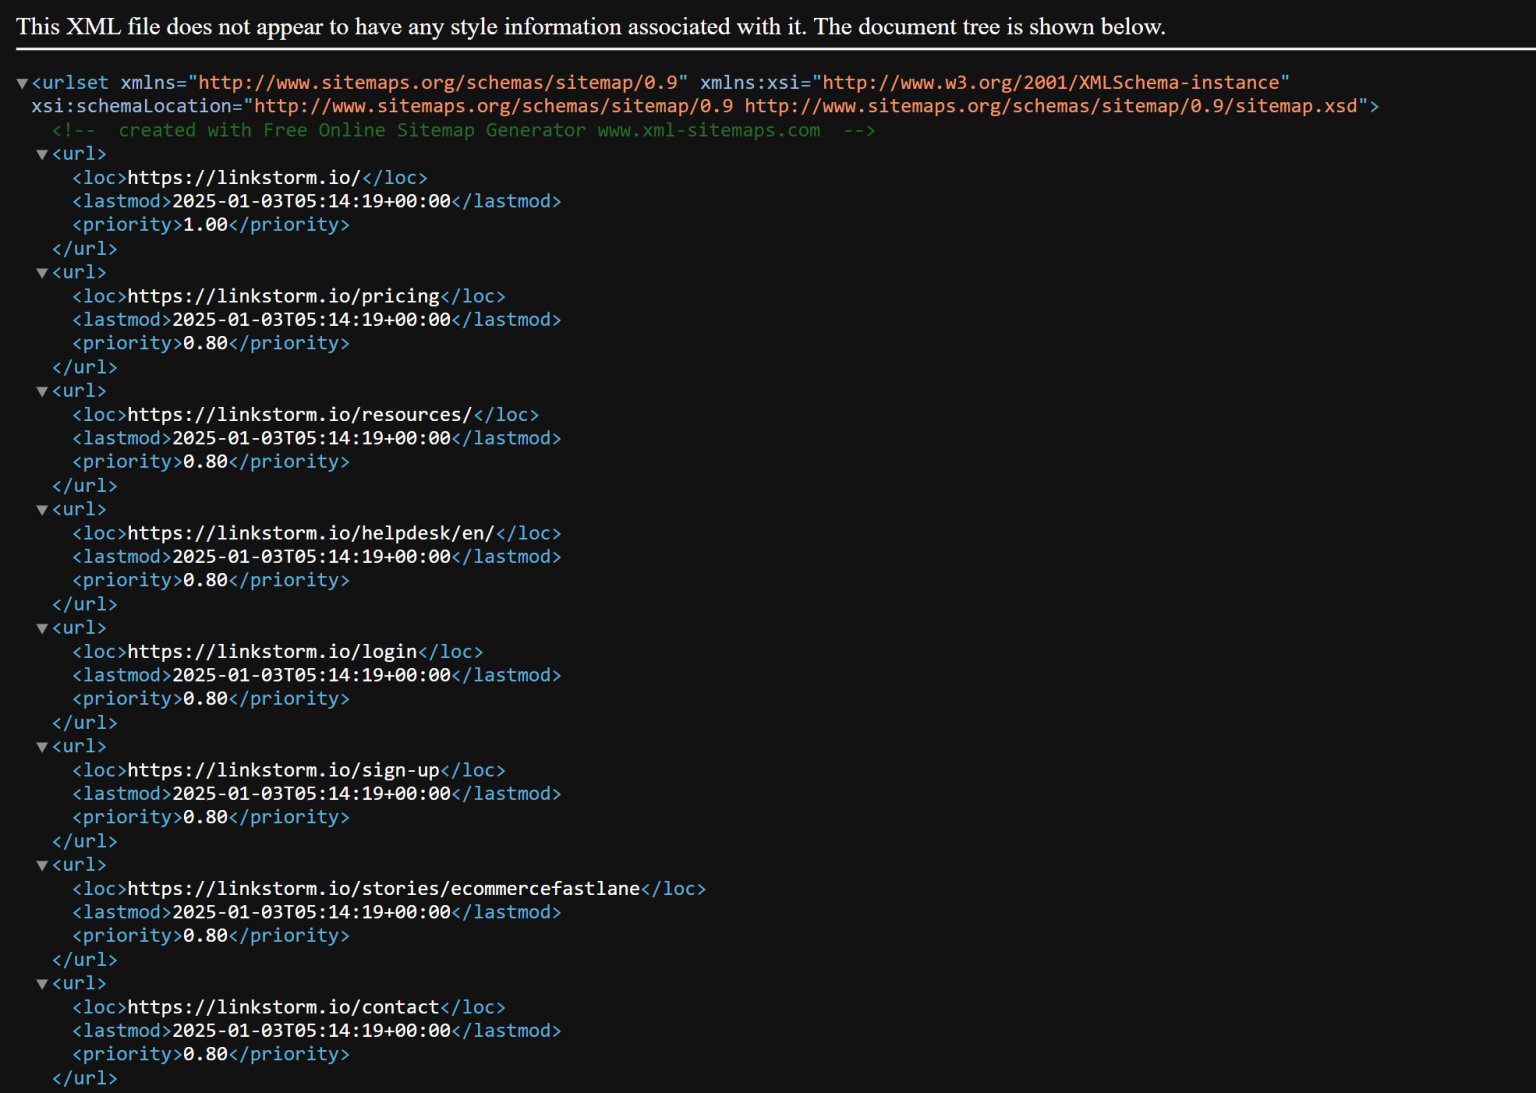
Task: Click the lastmod timestamp under the sign-up URL
Action: tap(312, 794)
